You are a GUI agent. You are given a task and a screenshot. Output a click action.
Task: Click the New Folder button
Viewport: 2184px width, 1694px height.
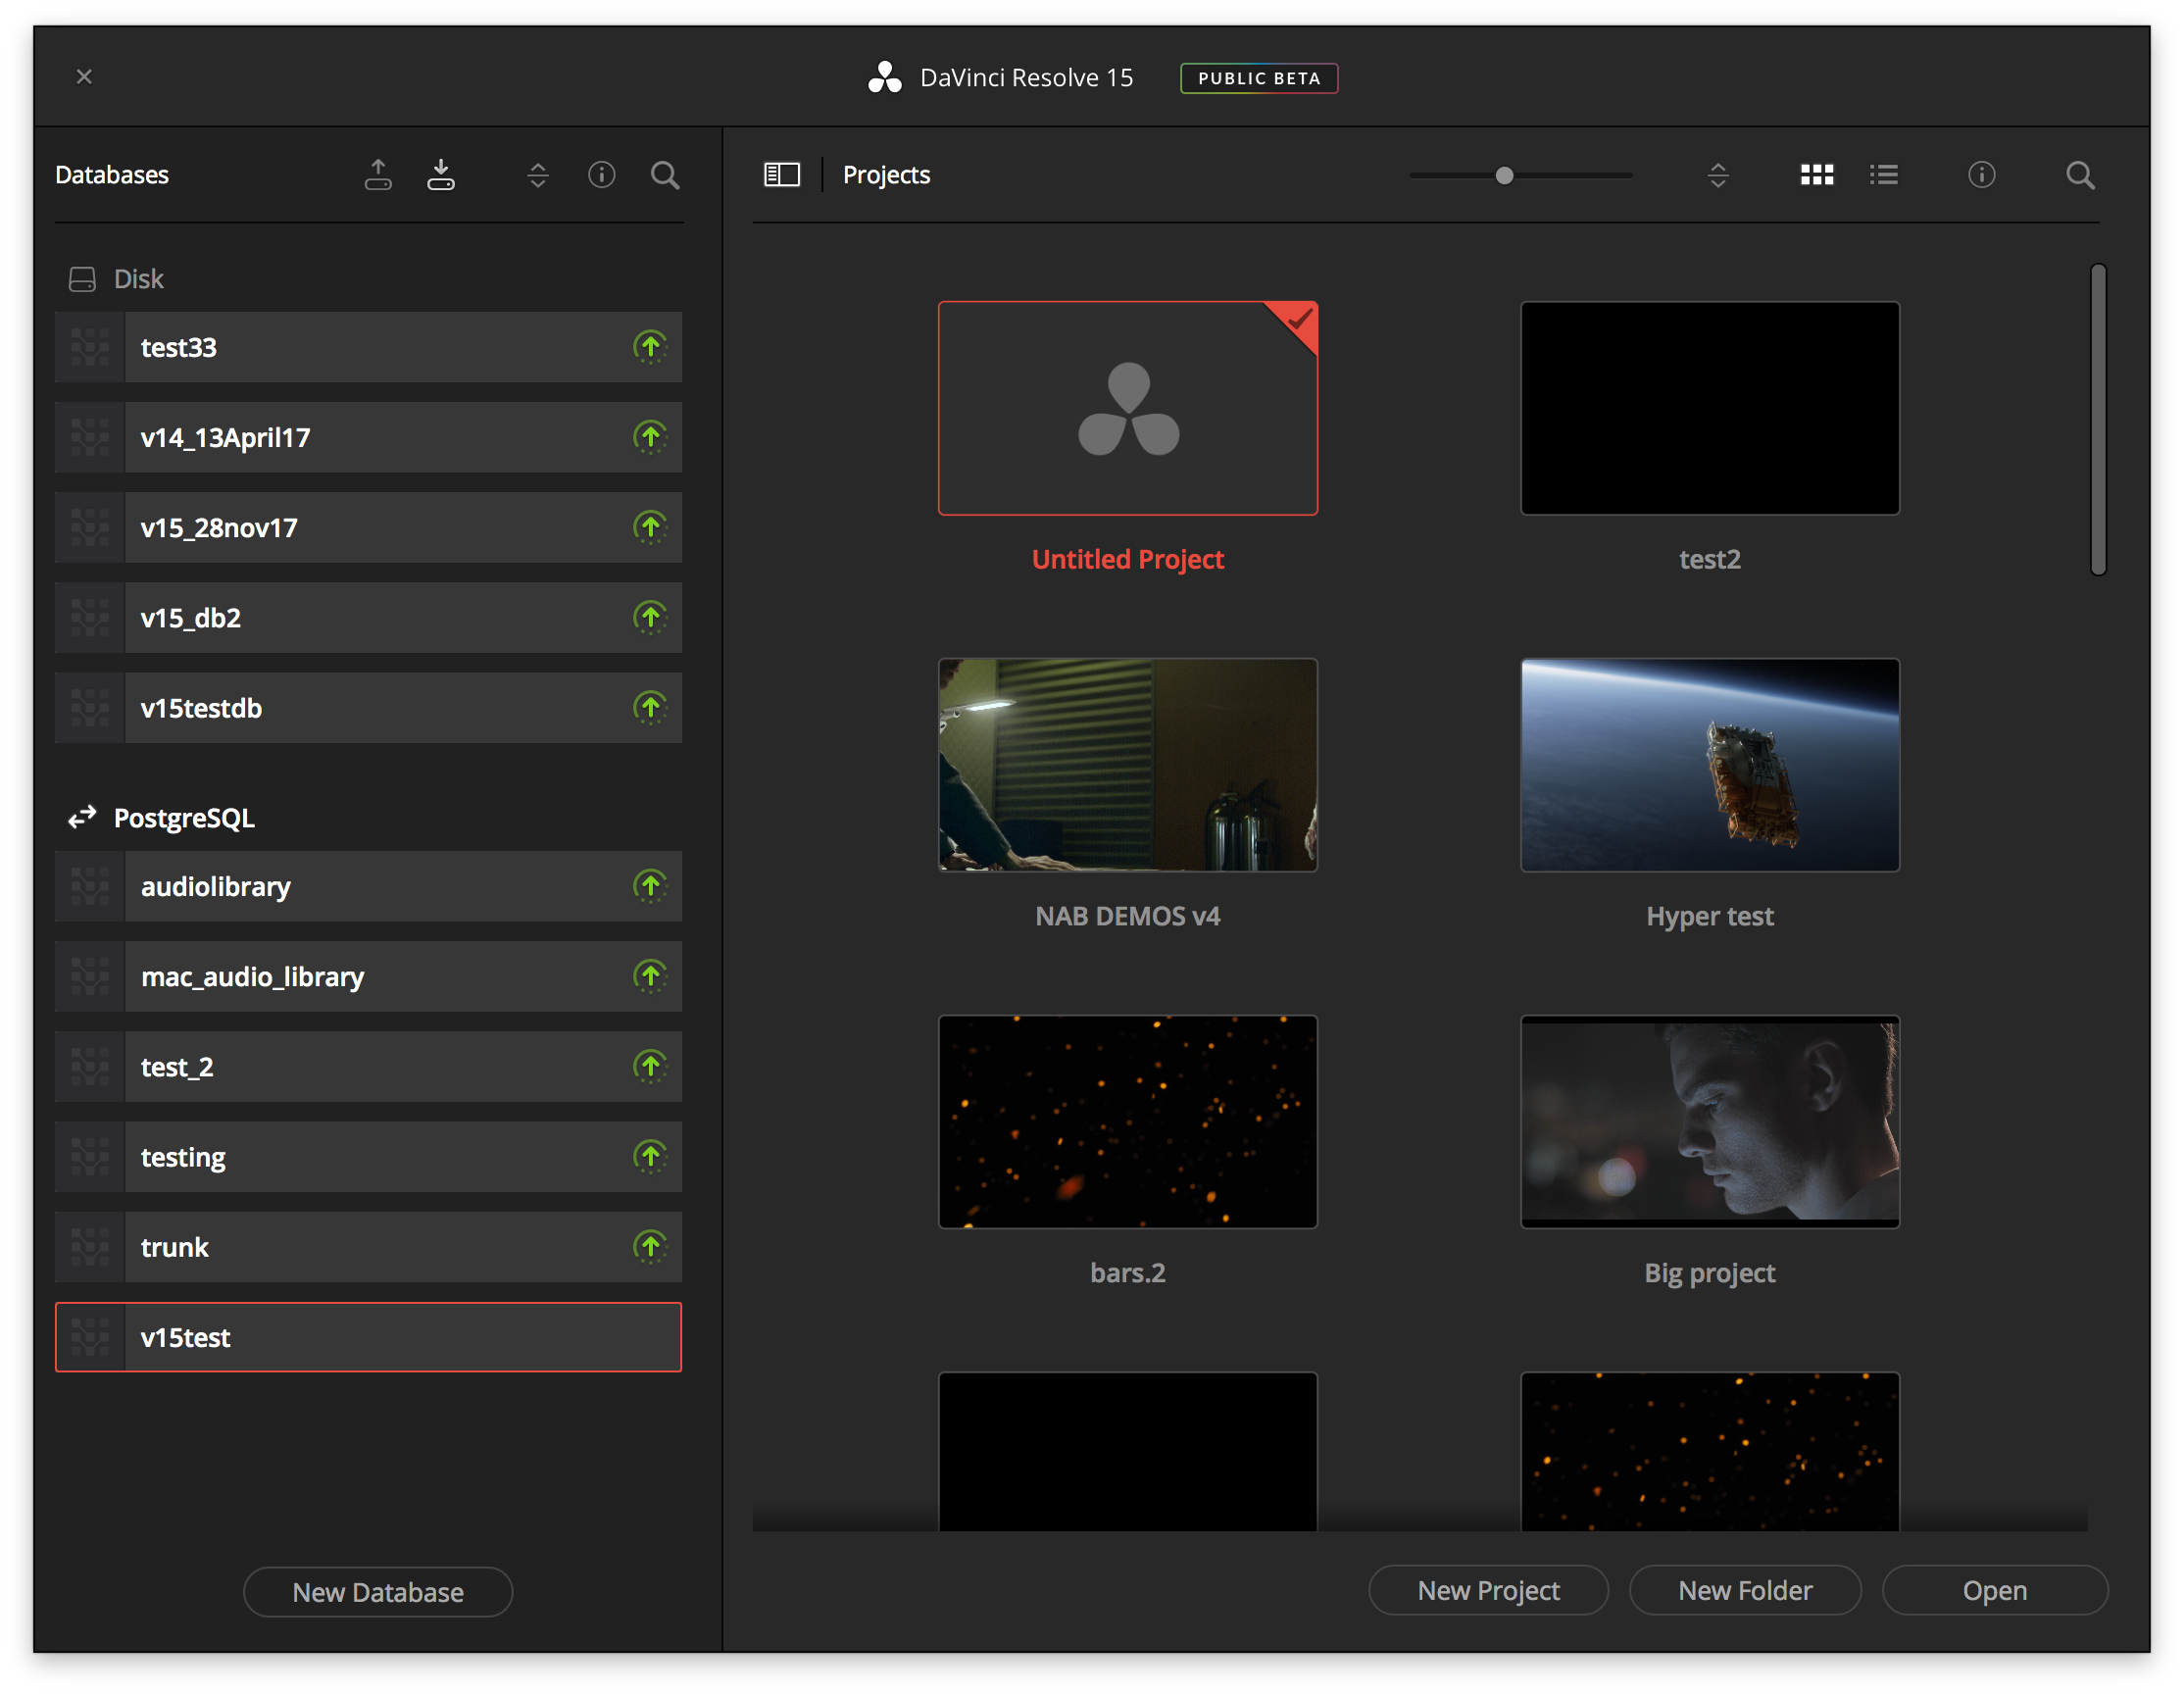tap(1745, 1589)
